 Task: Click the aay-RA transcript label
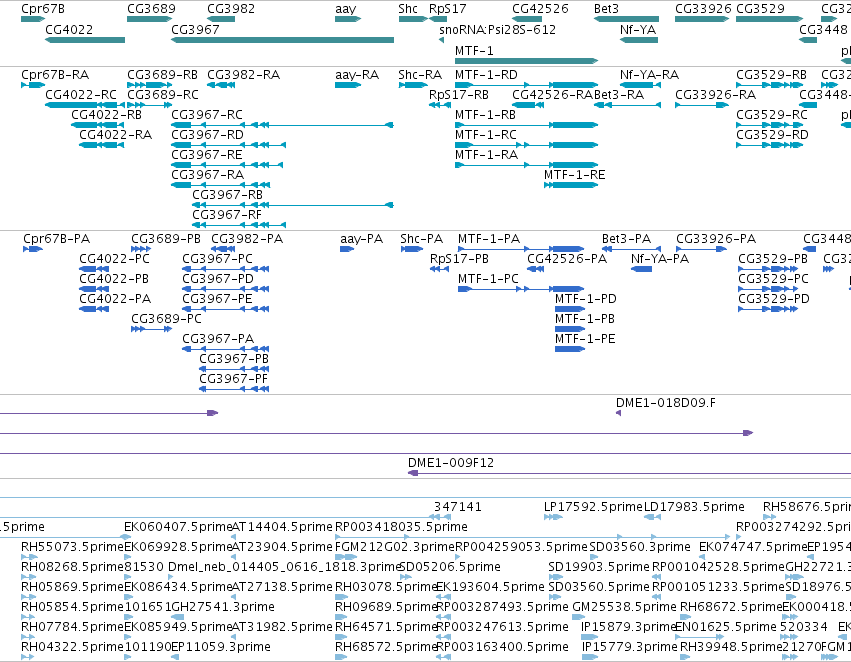pyautogui.click(x=357, y=74)
